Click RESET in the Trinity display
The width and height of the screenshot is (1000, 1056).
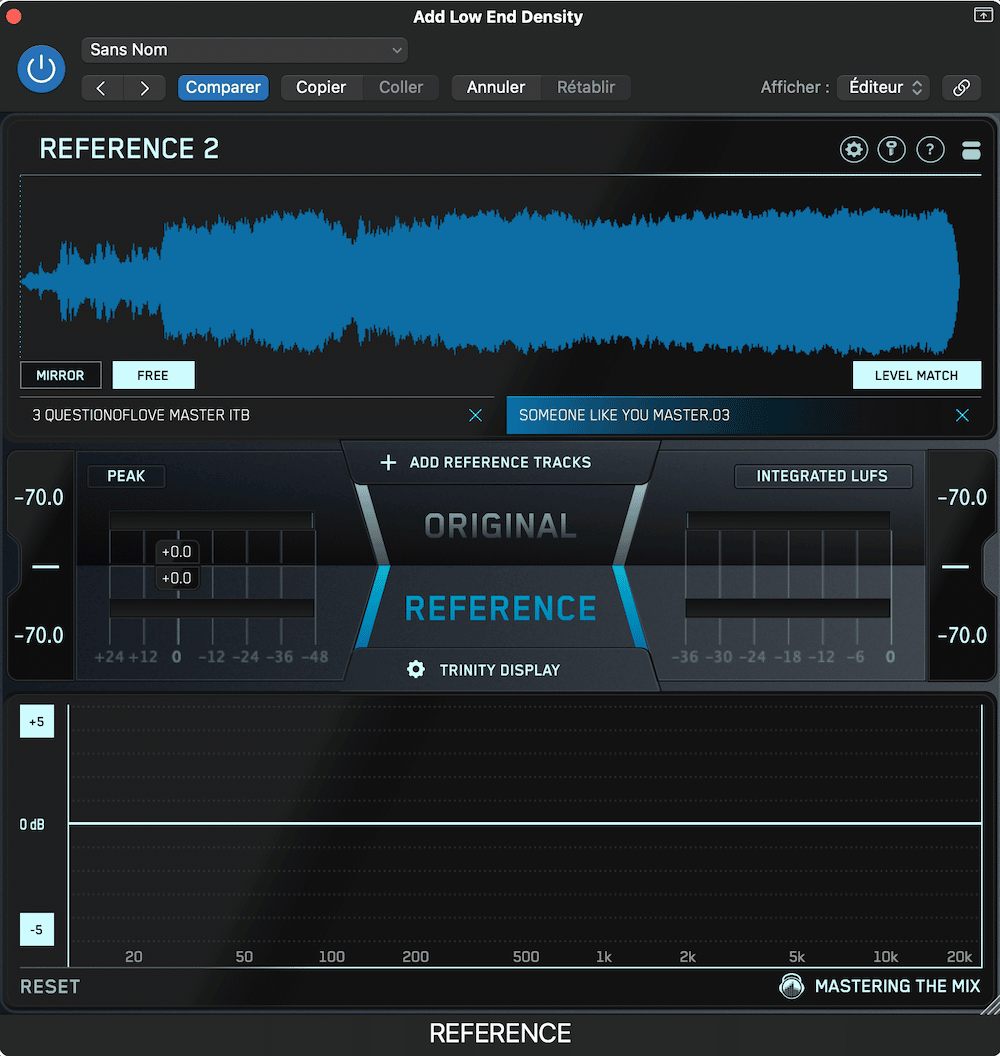[50, 987]
